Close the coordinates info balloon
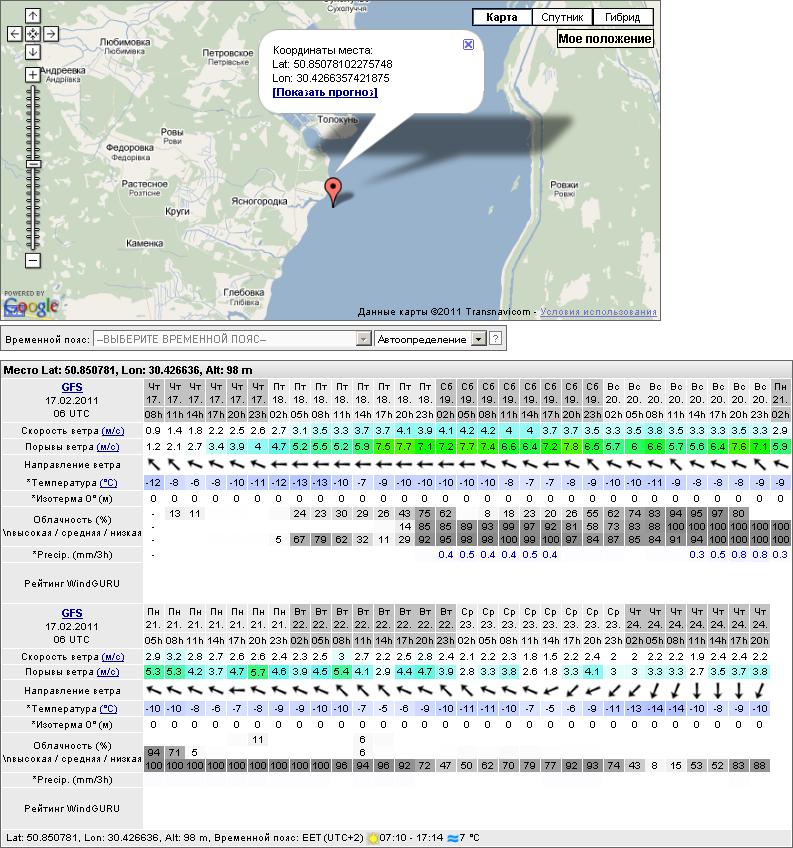 [468, 45]
